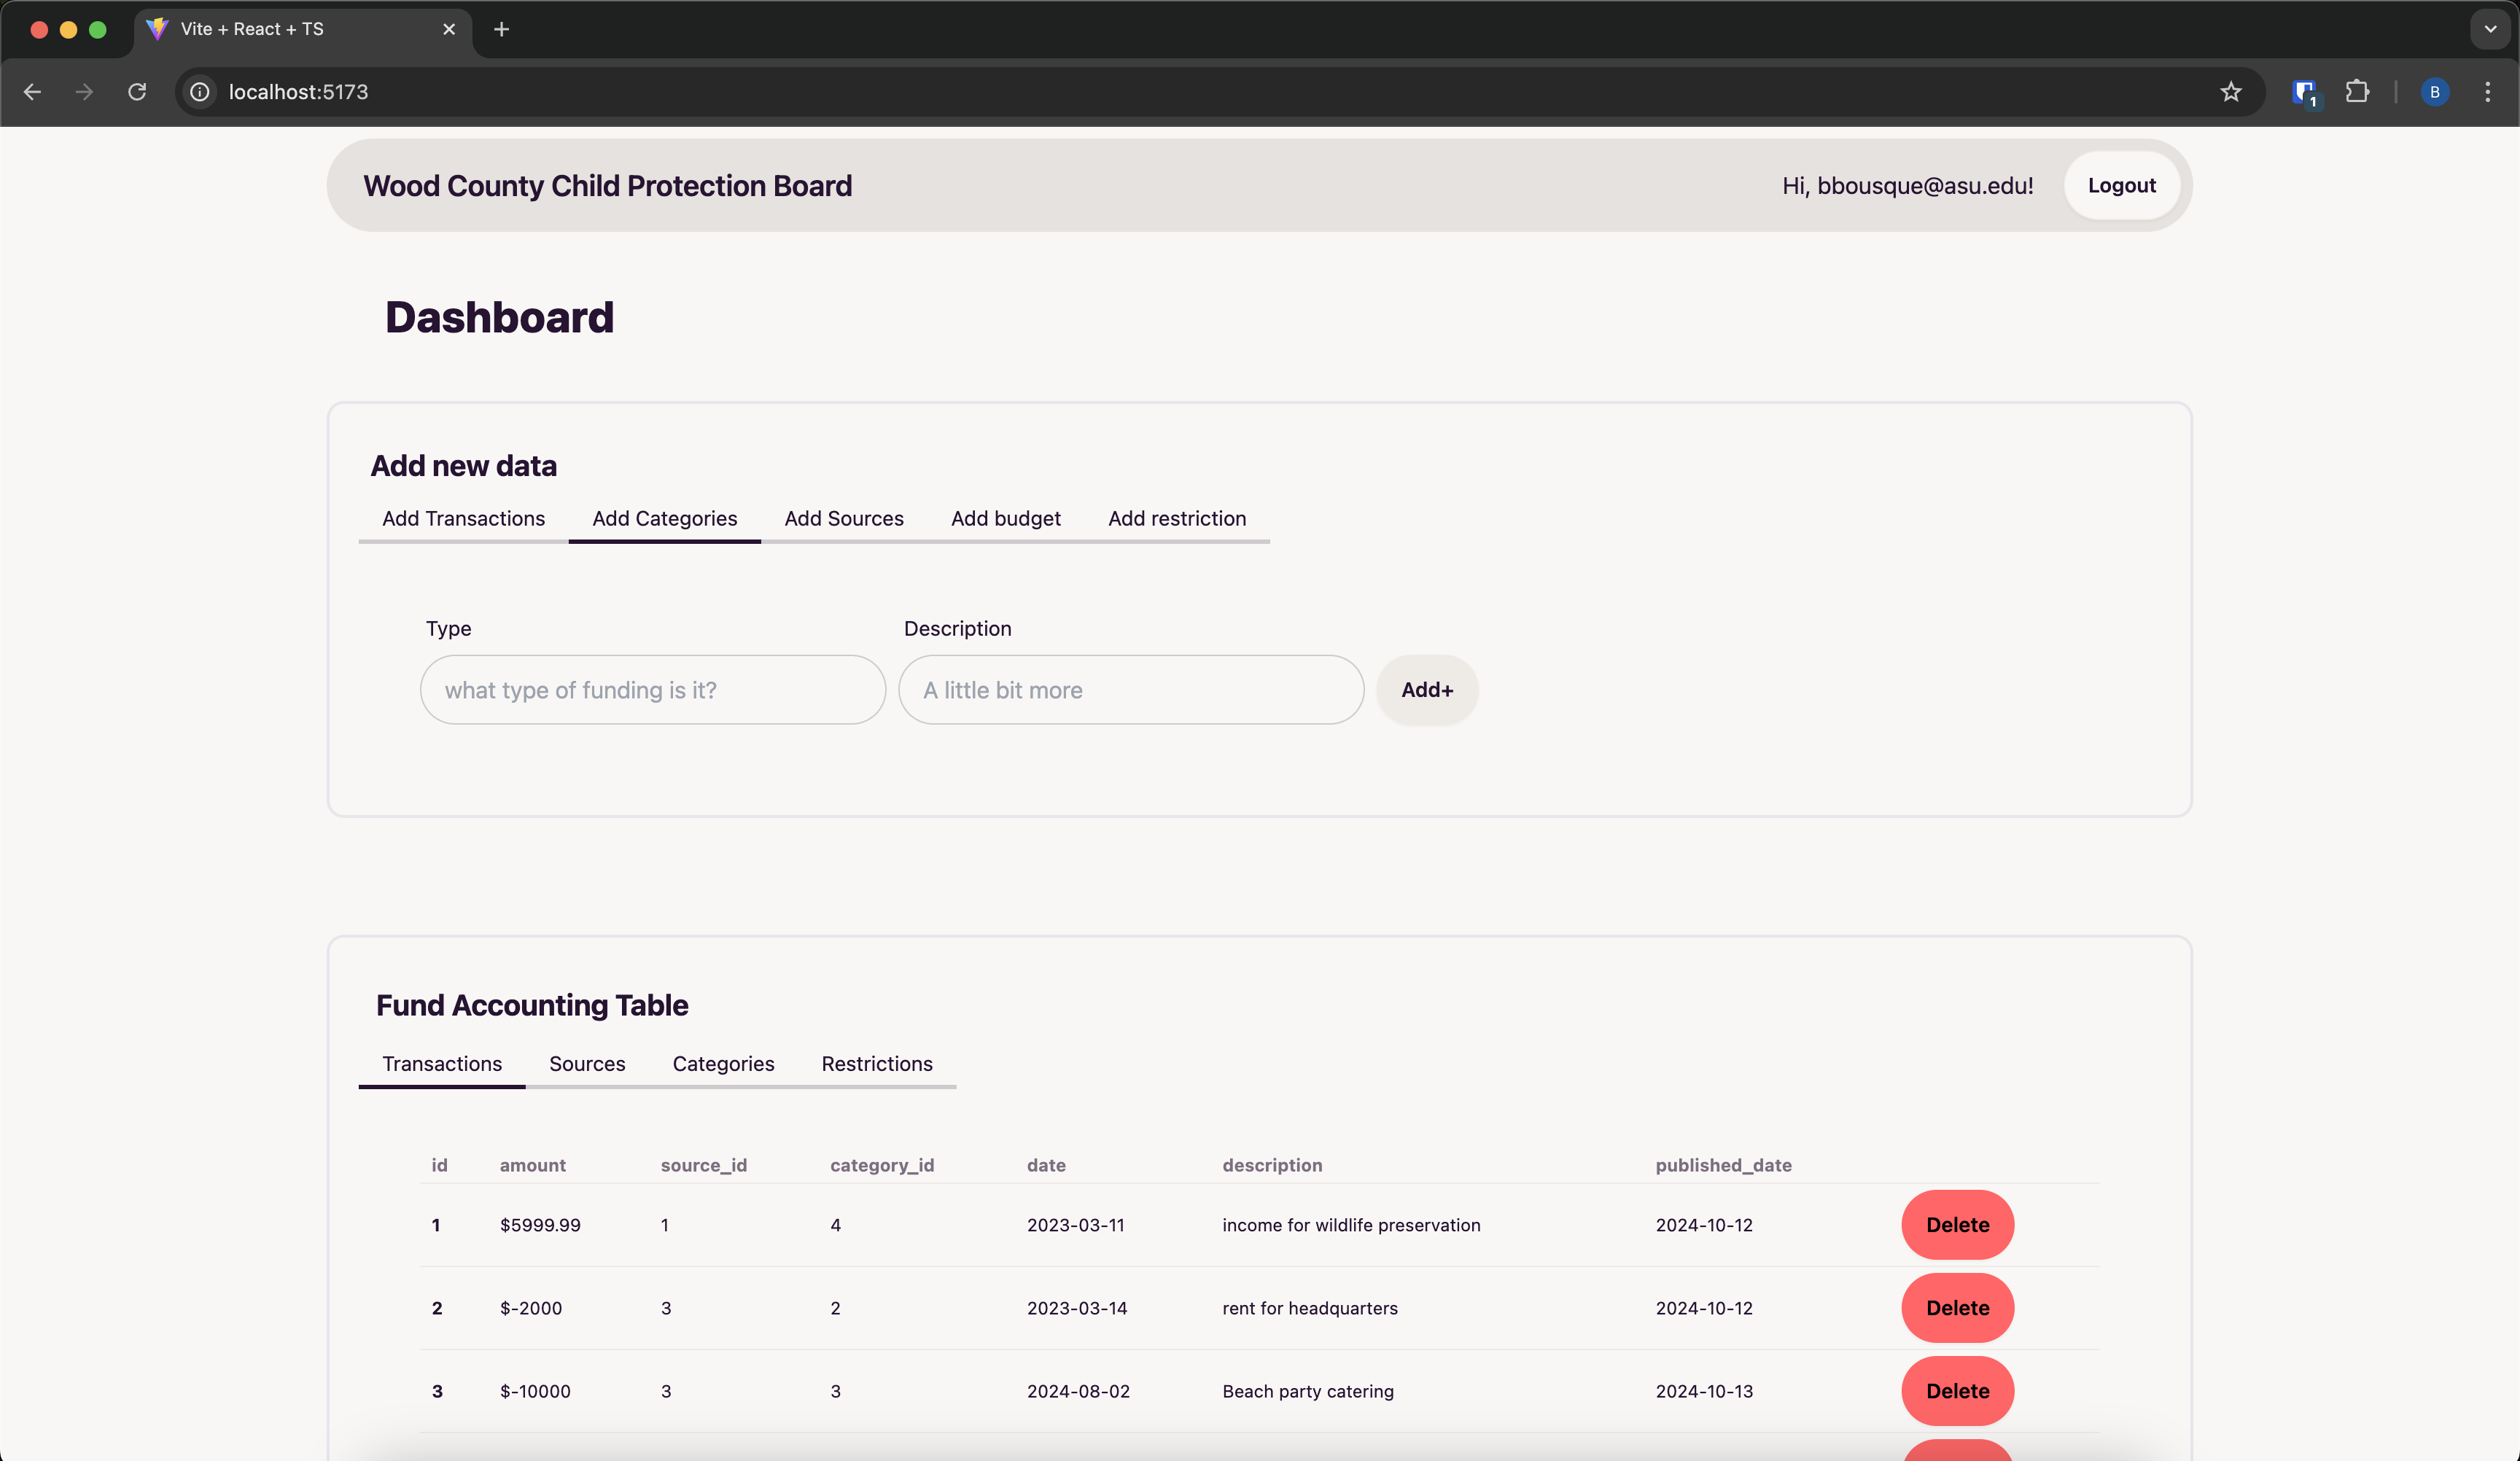Focus the Type funding input field
2520x1461 pixels.
[x=652, y=690]
